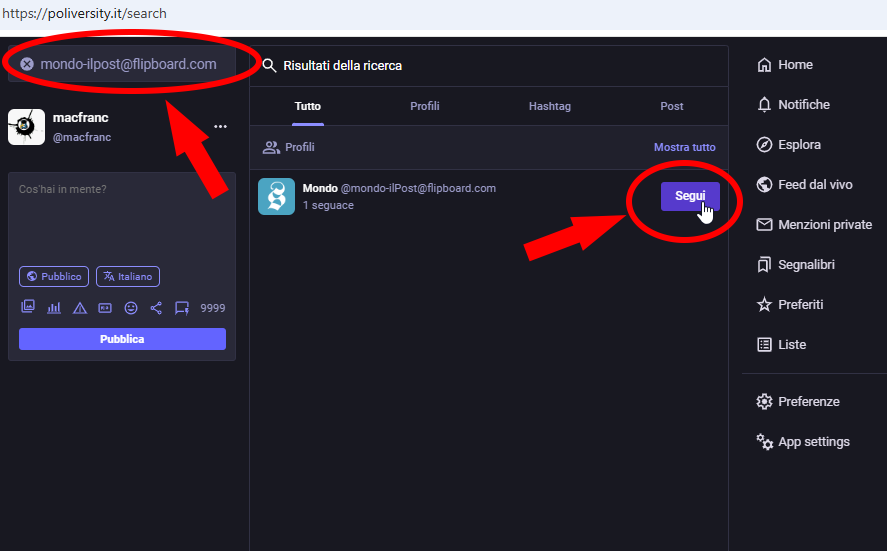Open App settings
The height and width of the screenshot is (551, 887).
803,442
